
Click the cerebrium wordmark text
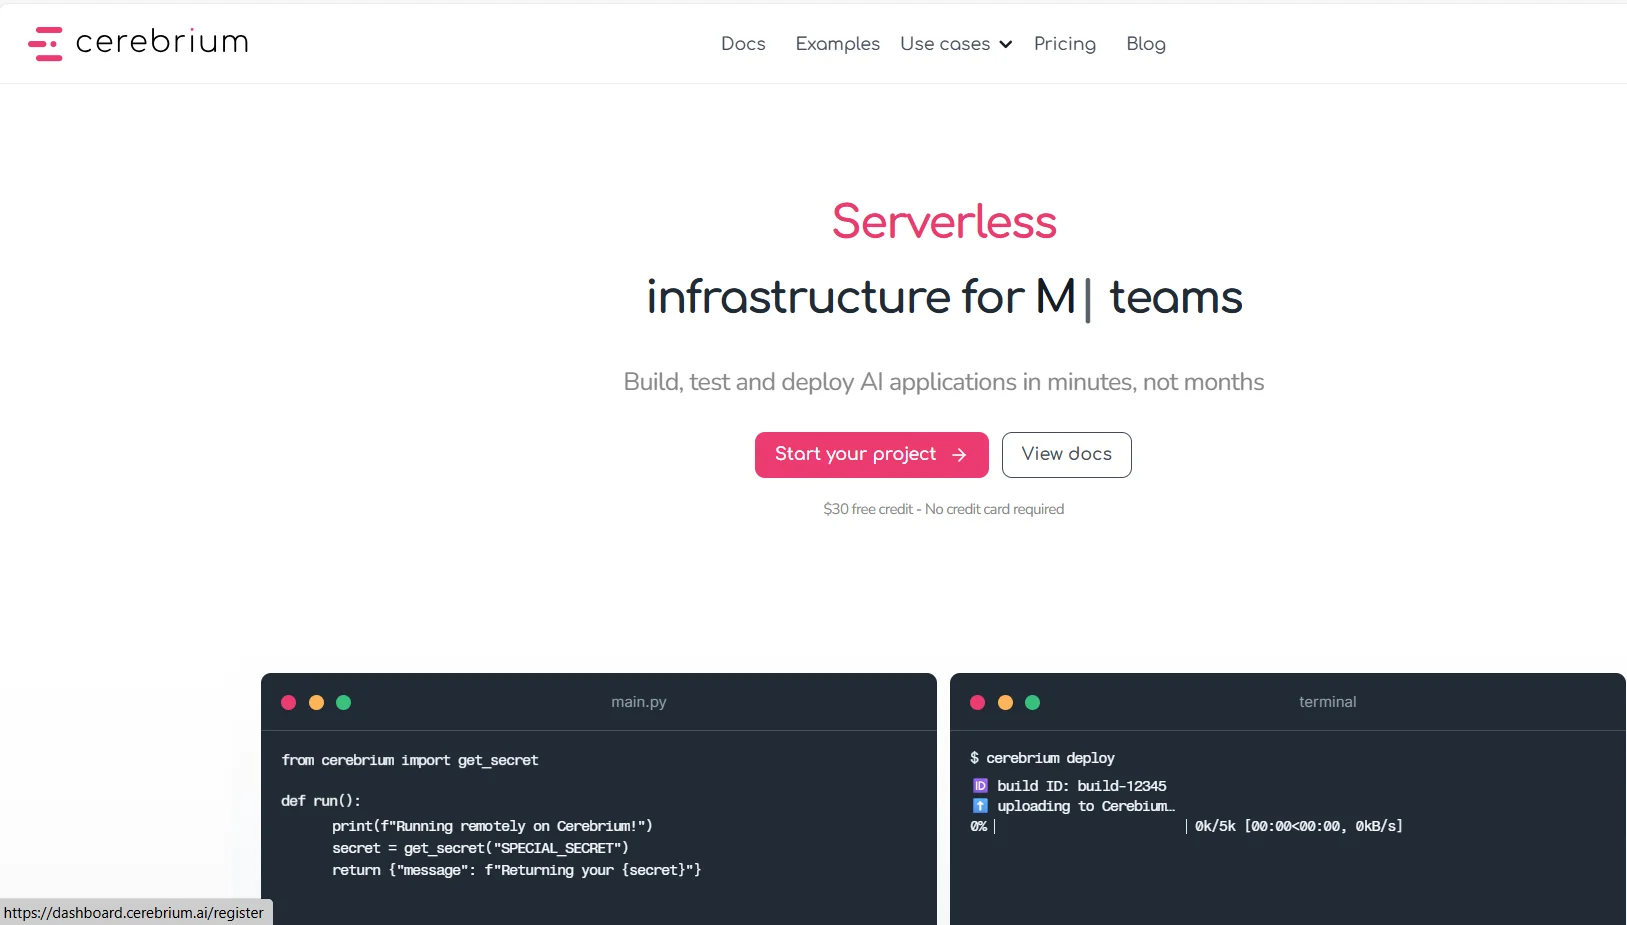[162, 42]
